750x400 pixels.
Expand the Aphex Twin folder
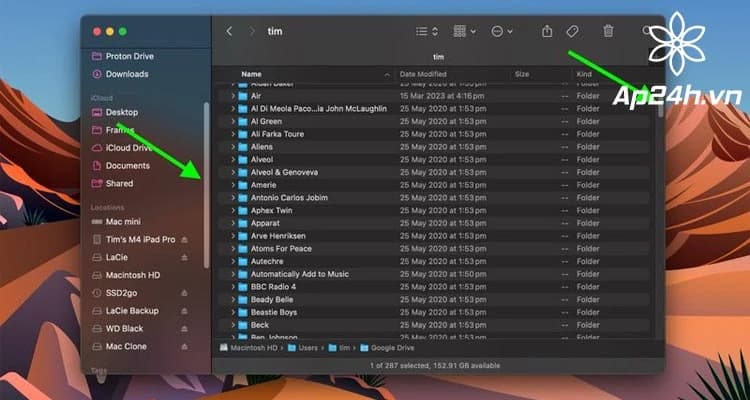(233, 211)
